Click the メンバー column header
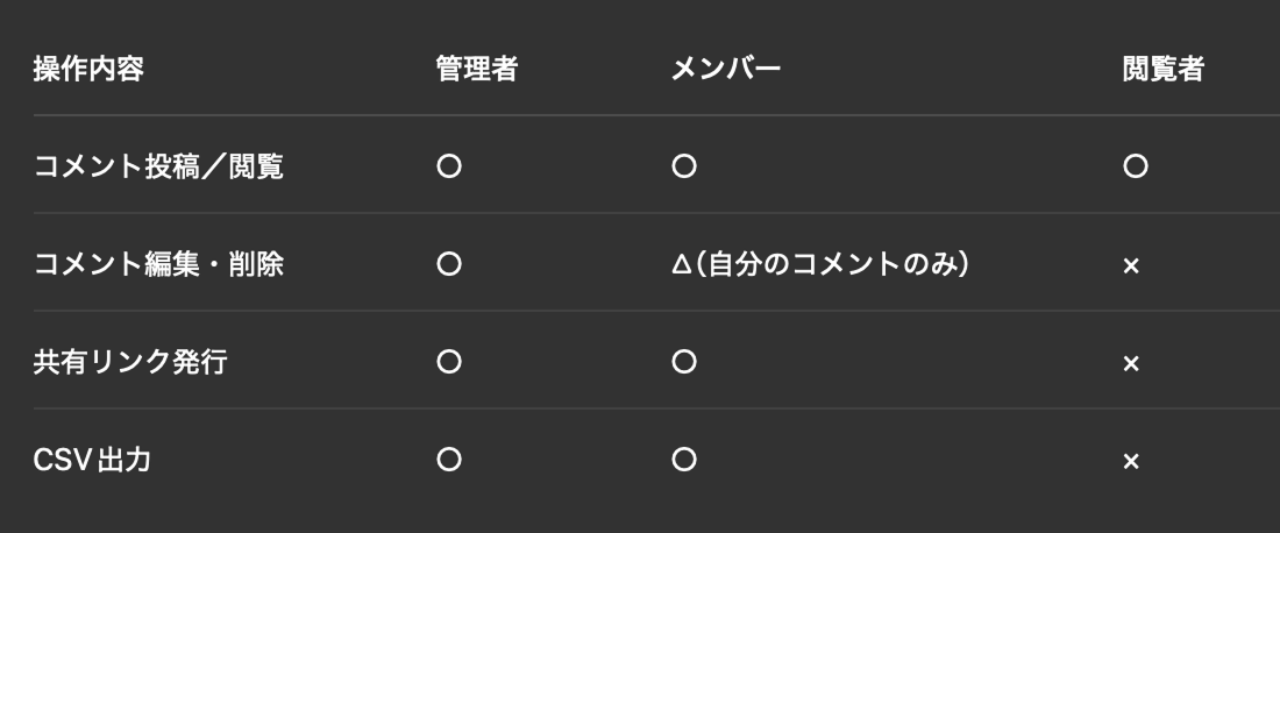 tap(725, 69)
